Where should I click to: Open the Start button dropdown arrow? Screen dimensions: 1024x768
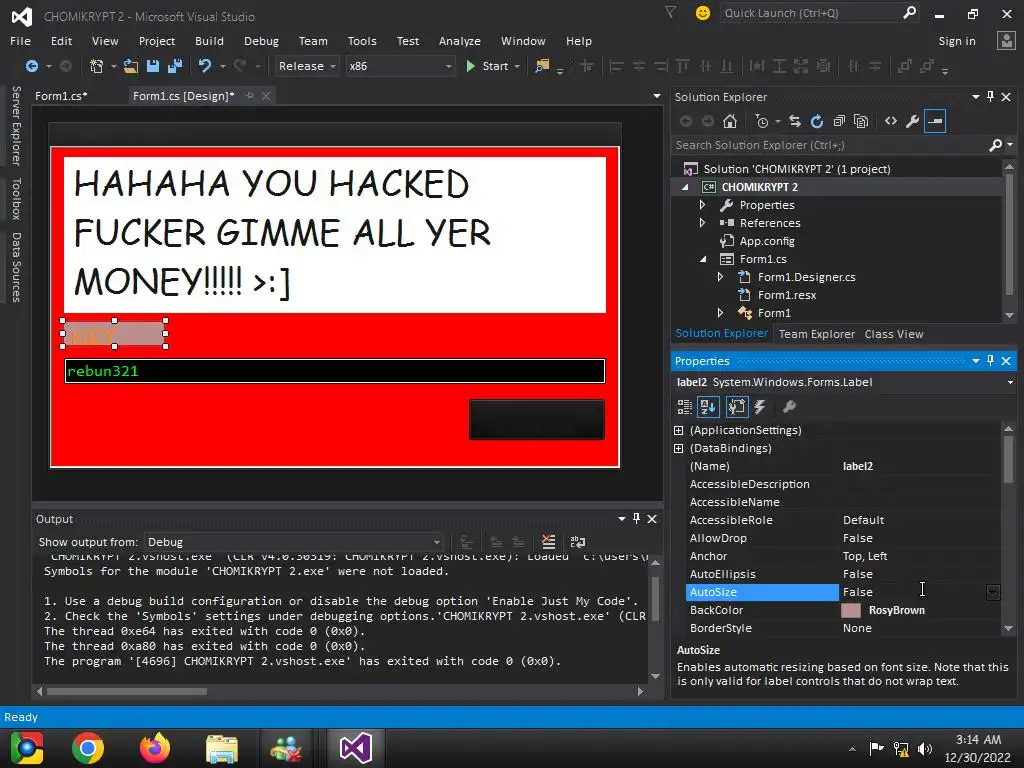(x=517, y=66)
